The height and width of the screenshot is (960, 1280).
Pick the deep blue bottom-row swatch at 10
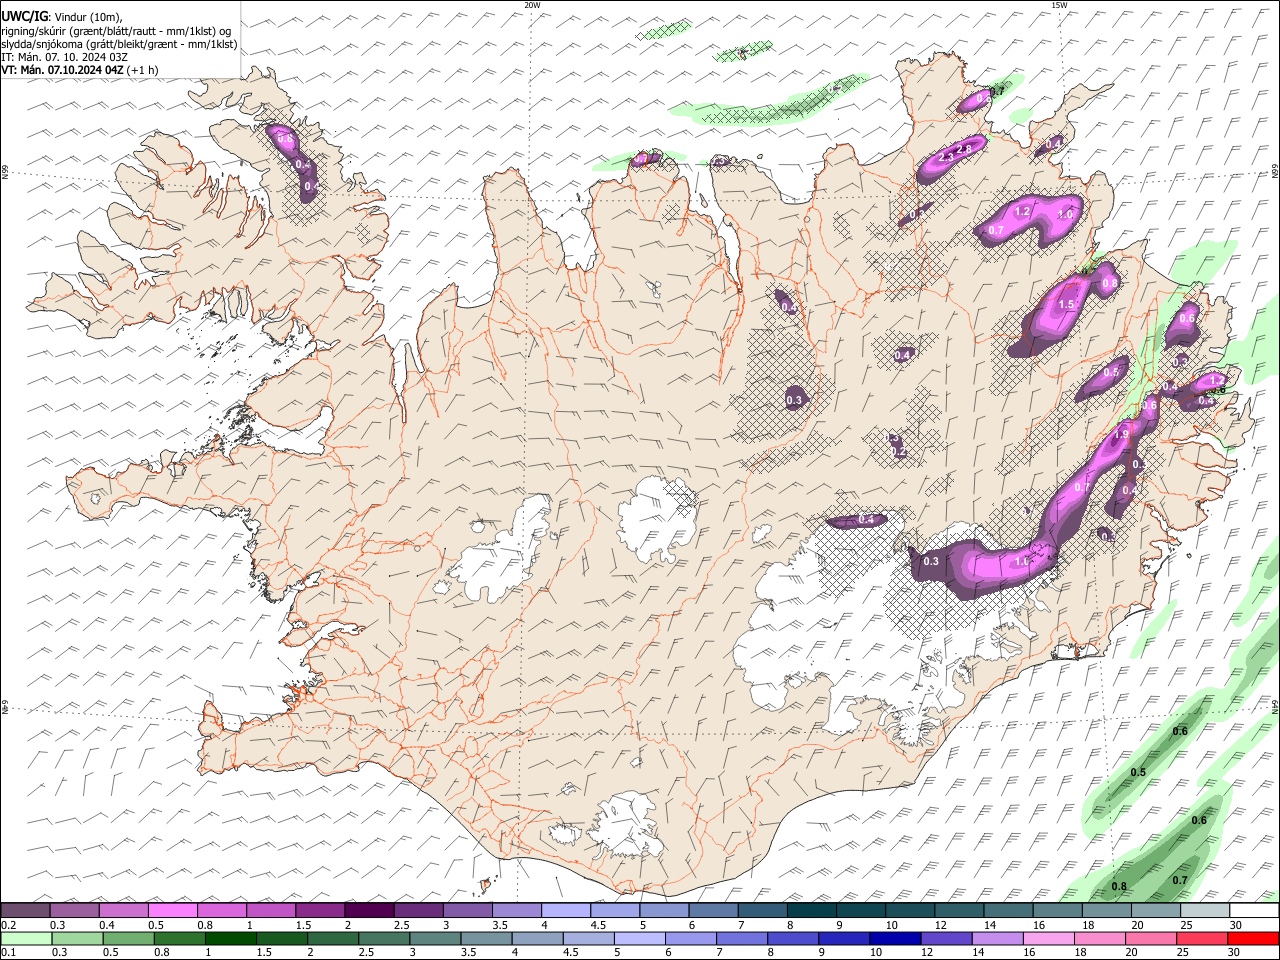point(893,939)
